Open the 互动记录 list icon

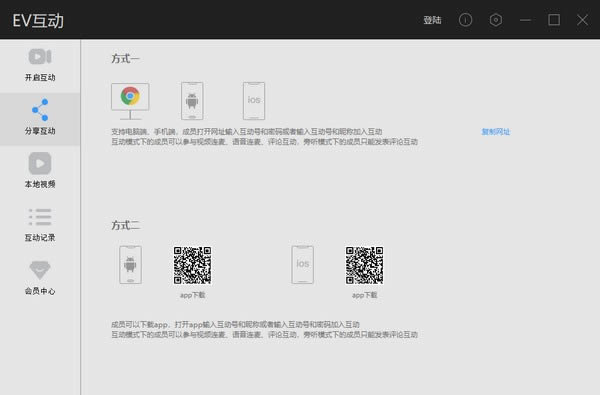(x=40, y=217)
